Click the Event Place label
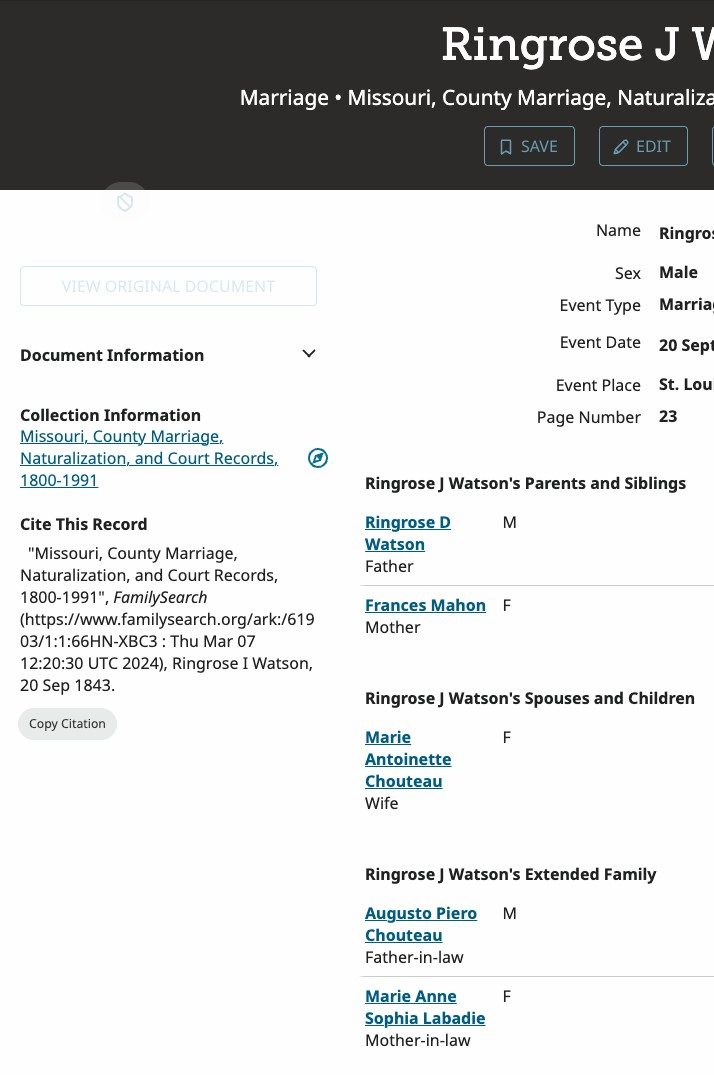This screenshot has width=714, height=1075. point(598,385)
